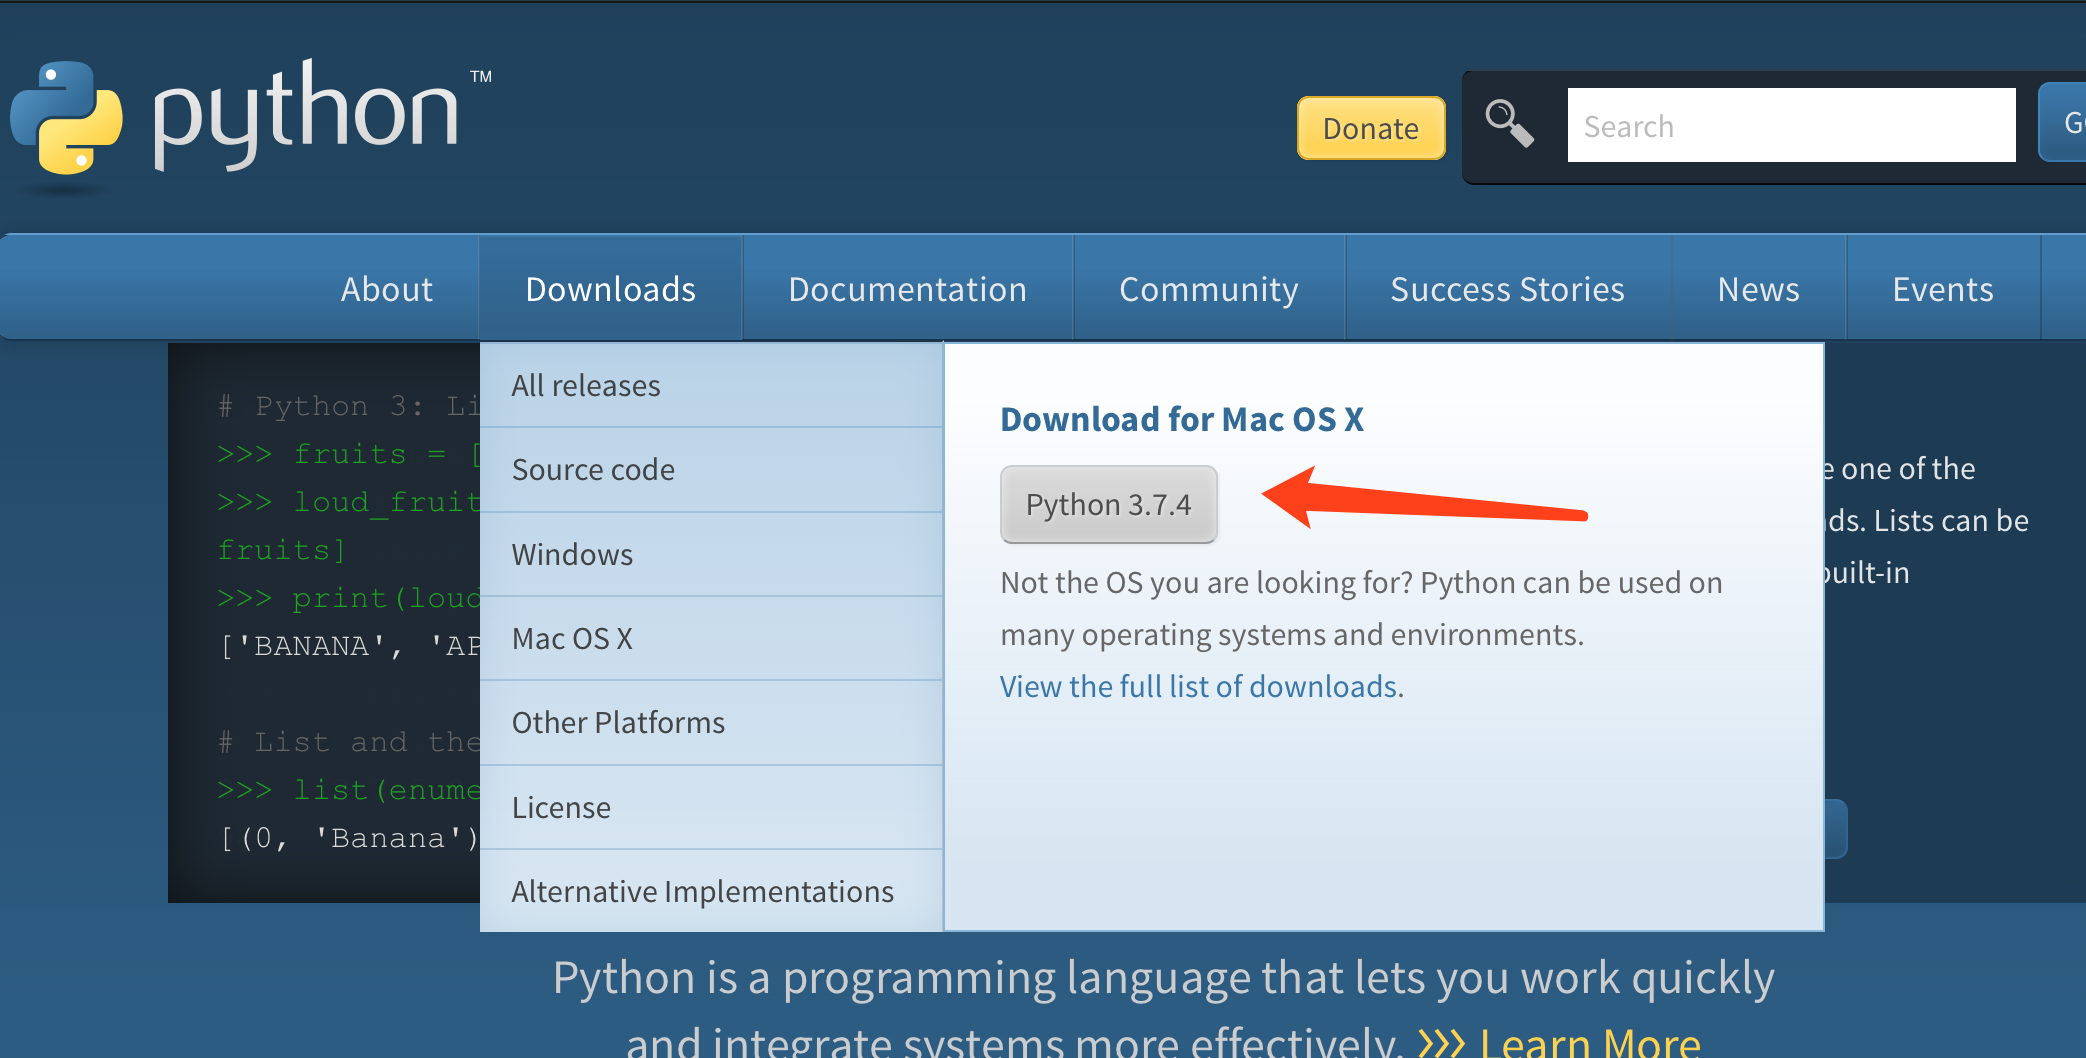Screen dimensions: 2086x1058
Task: Download Python 3.7.4 button
Action: pos(1108,504)
